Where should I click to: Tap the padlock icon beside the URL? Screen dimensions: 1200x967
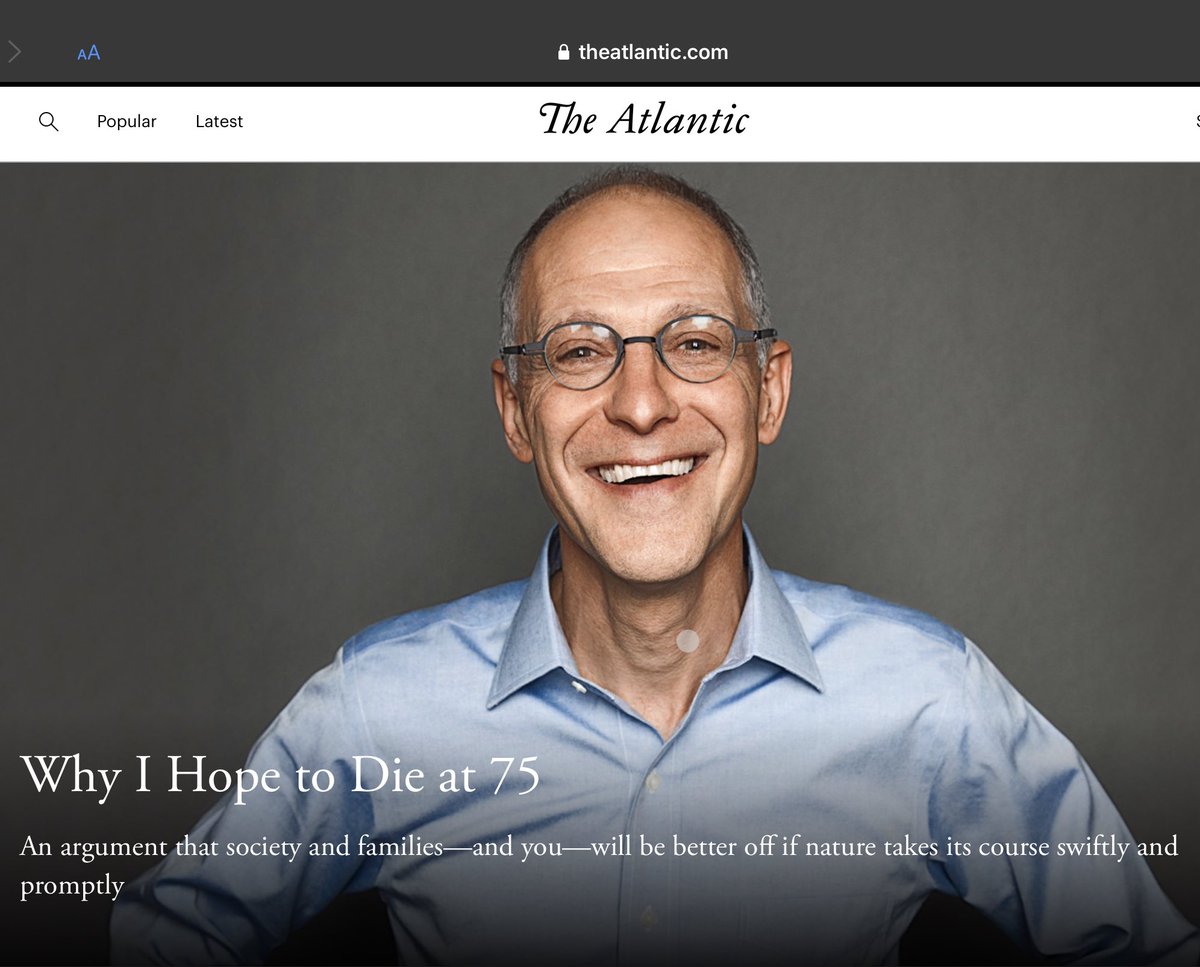click(564, 52)
